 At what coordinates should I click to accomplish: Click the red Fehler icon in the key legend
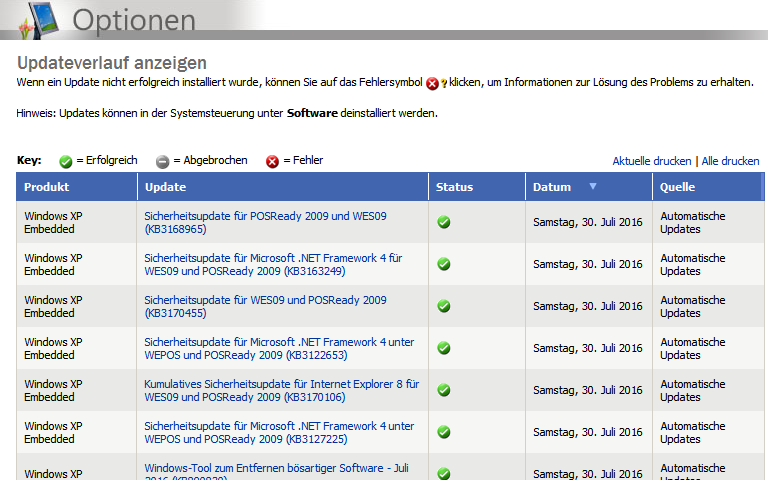coord(272,161)
